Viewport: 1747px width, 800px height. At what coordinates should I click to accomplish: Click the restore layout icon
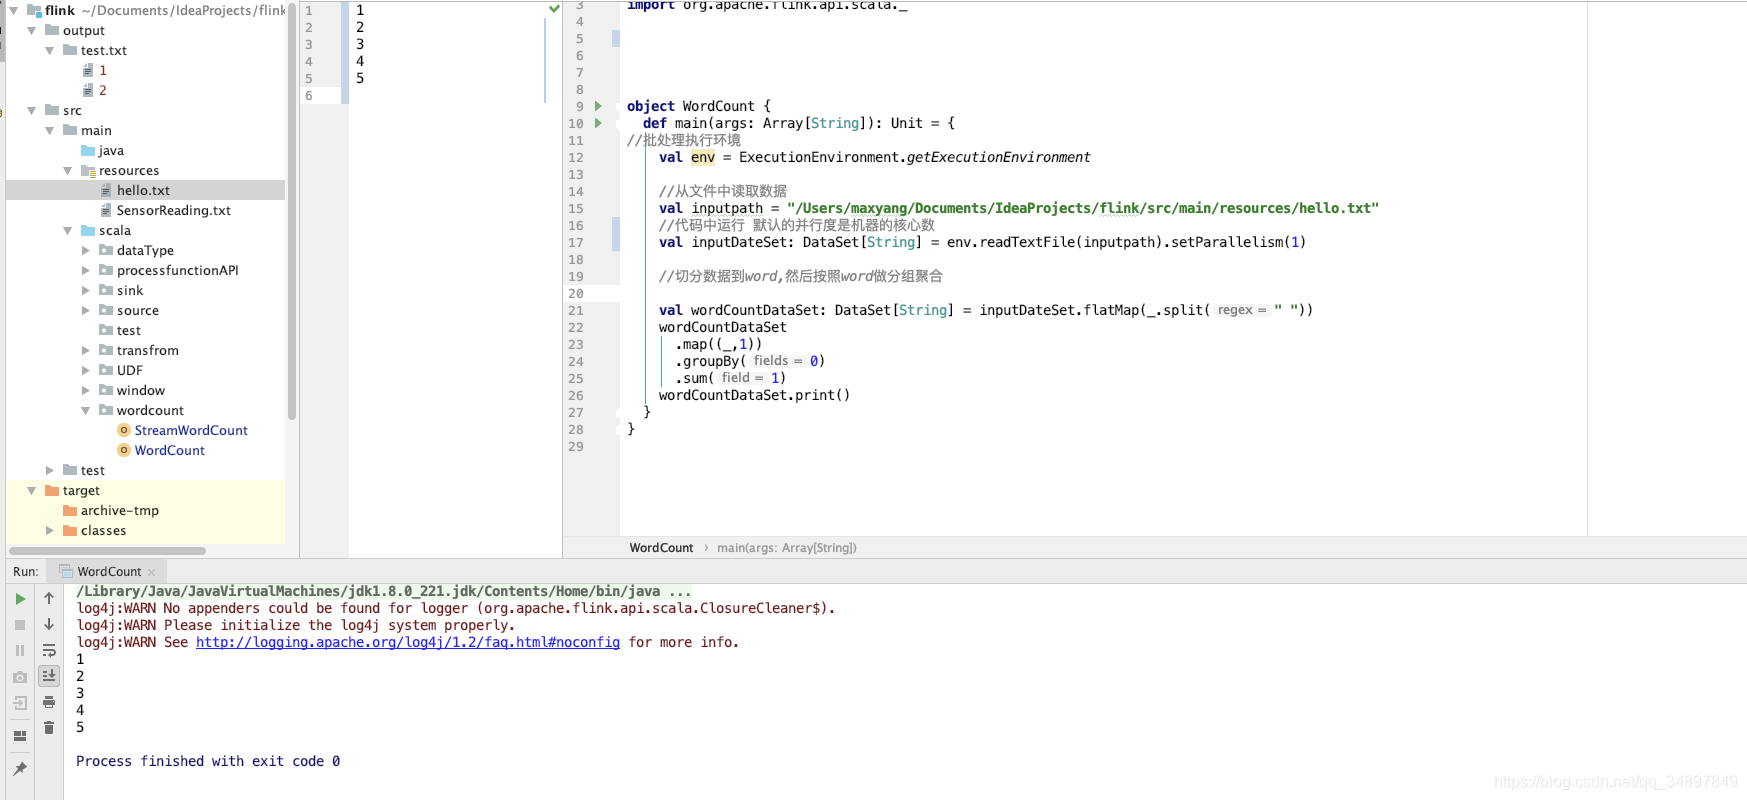(x=20, y=736)
